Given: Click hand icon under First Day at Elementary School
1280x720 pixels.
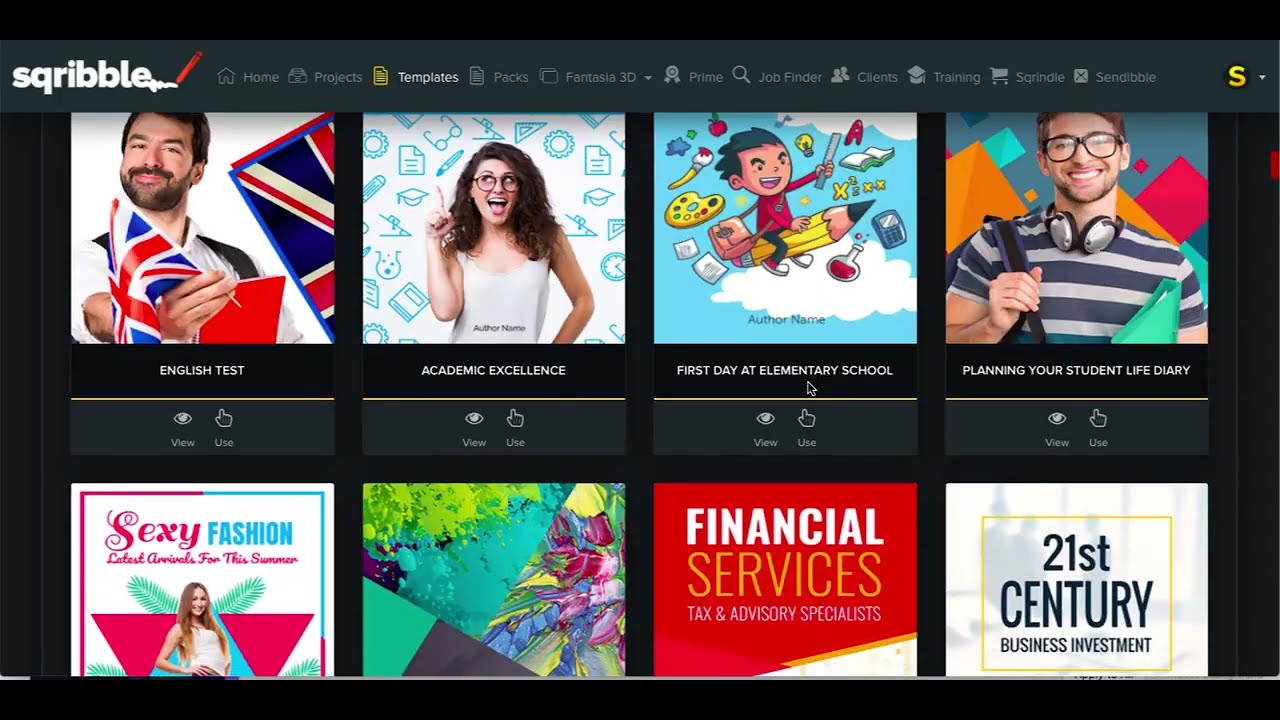Looking at the screenshot, I should pyautogui.click(x=807, y=418).
